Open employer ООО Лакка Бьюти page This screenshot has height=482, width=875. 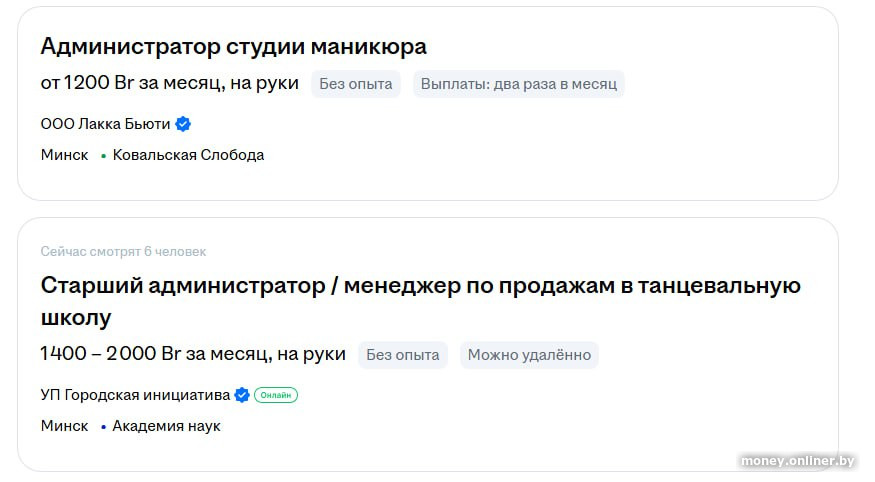105,124
